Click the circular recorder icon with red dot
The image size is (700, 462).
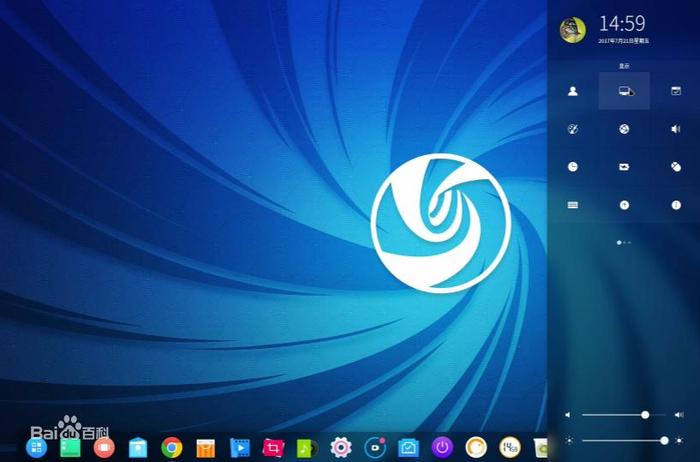tap(375, 447)
